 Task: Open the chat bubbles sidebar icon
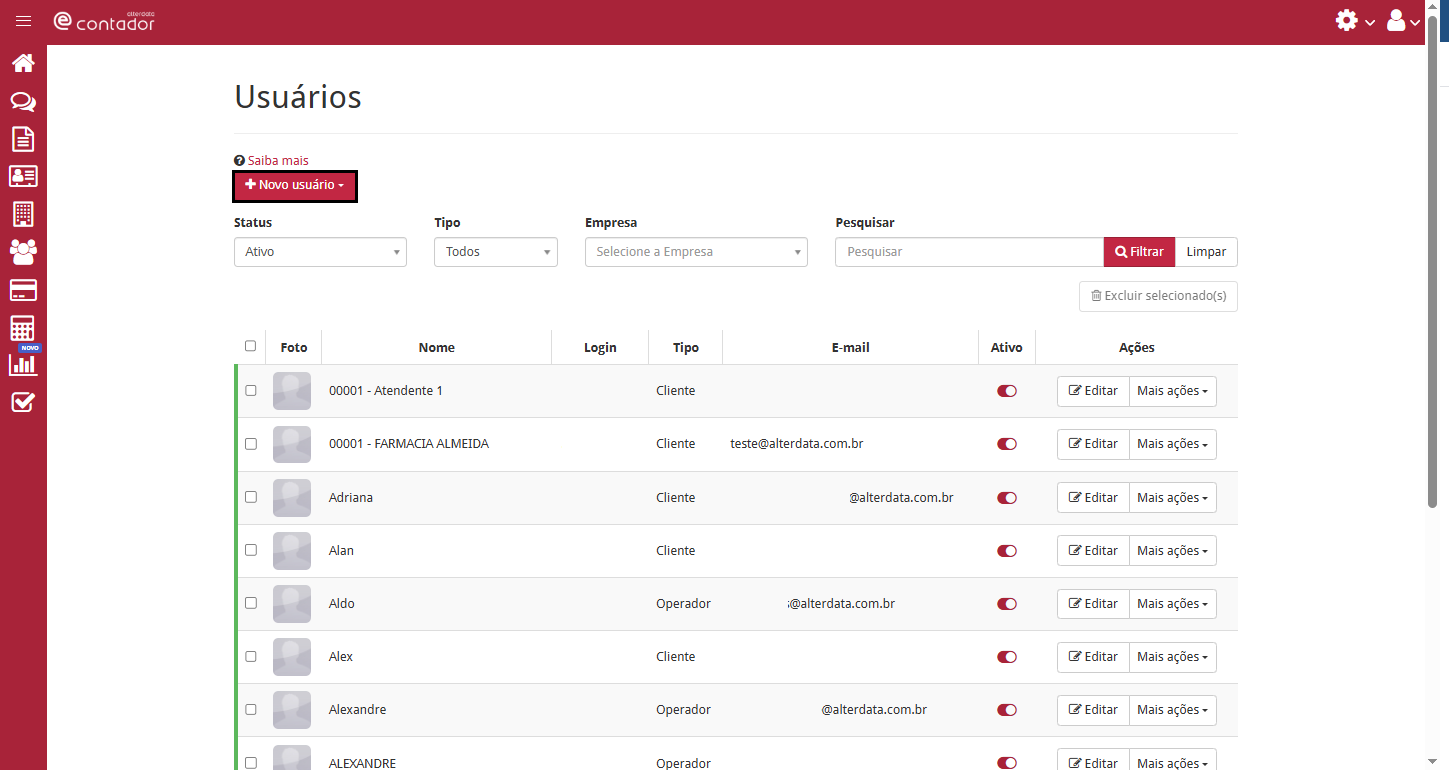[x=23, y=102]
